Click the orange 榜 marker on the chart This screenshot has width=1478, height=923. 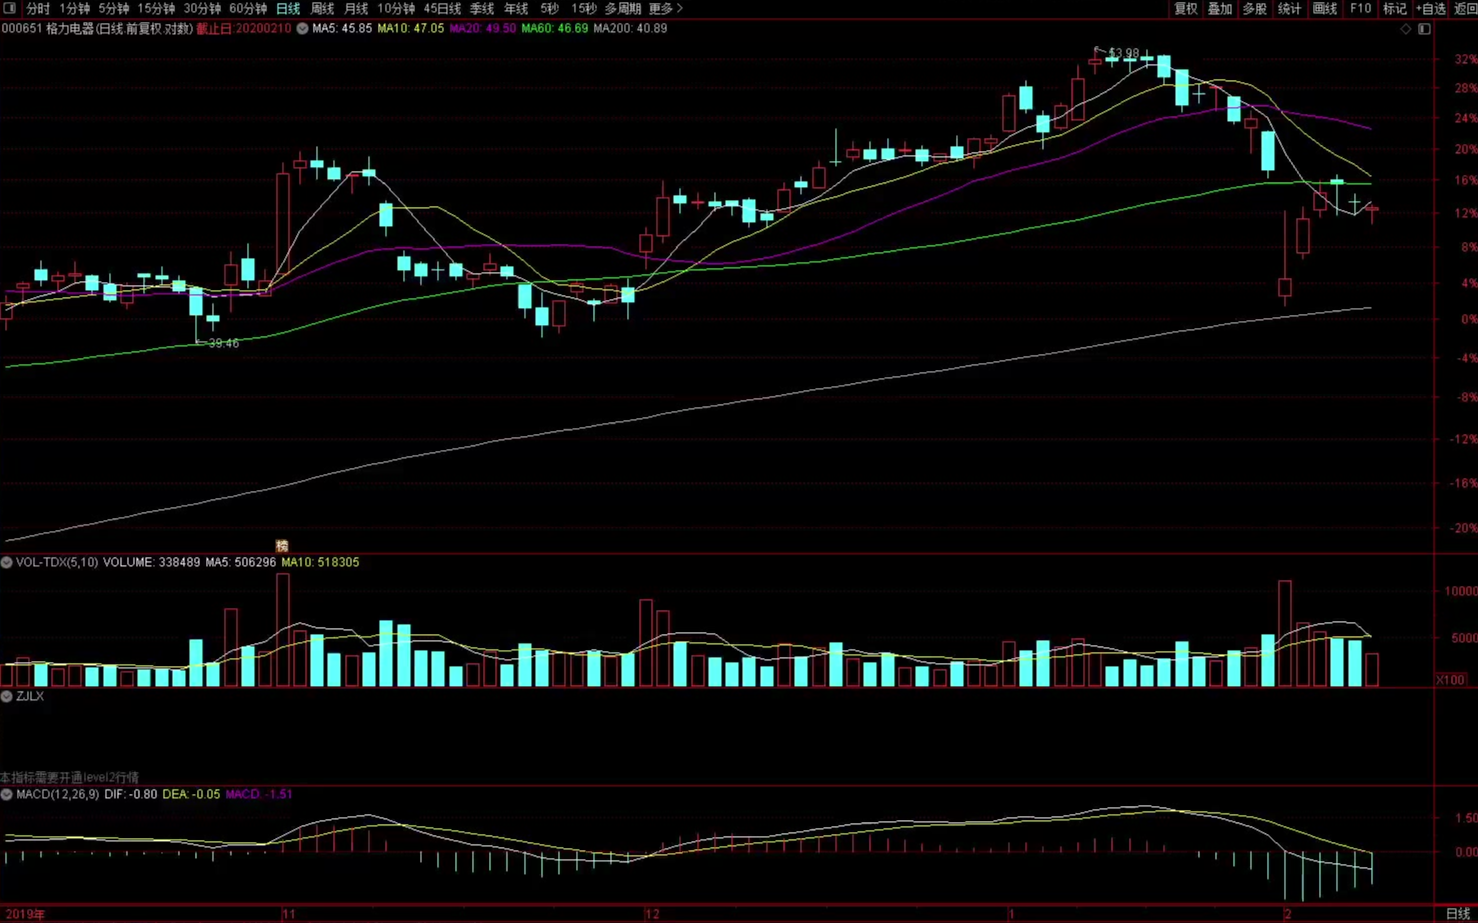point(282,546)
